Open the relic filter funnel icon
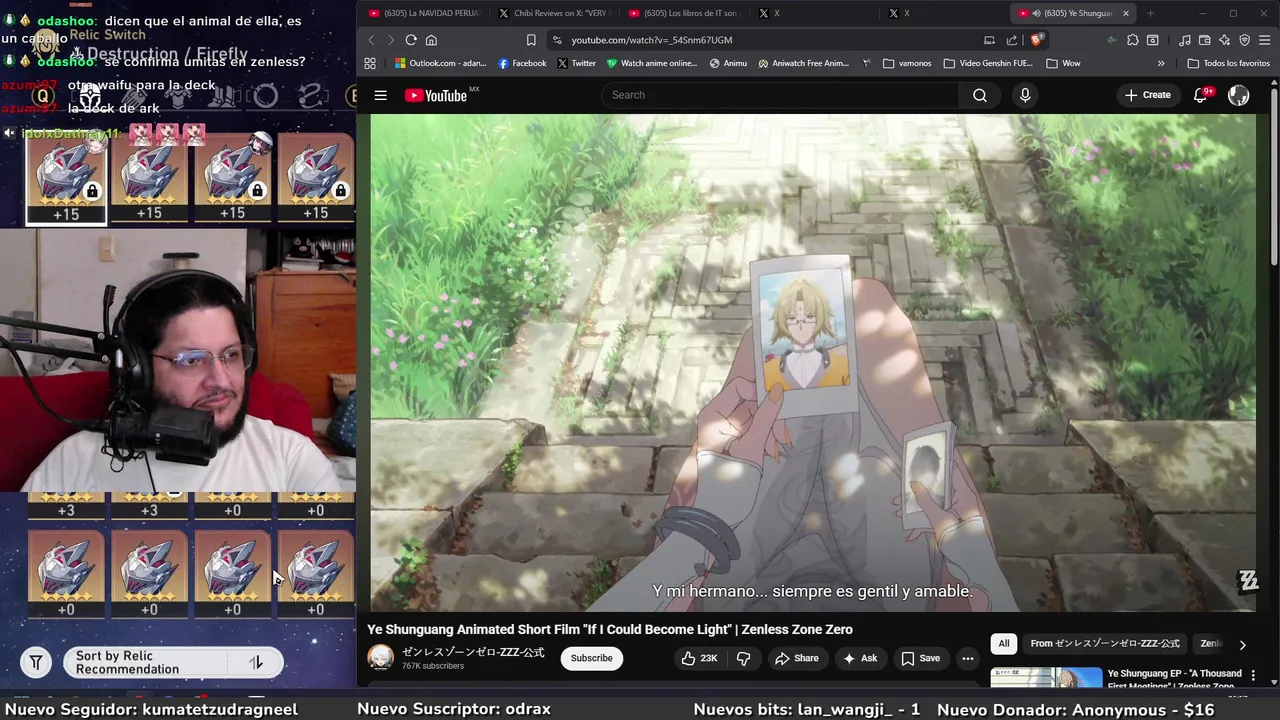The image size is (1280, 720). (36, 662)
